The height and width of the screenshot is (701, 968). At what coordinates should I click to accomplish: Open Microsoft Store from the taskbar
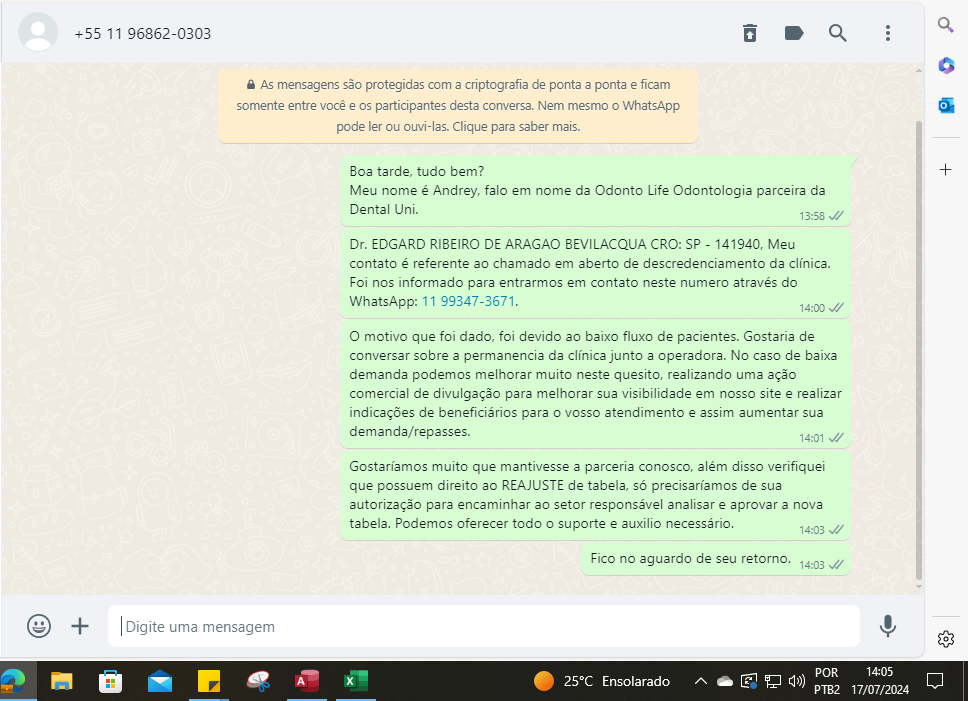(x=111, y=681)
